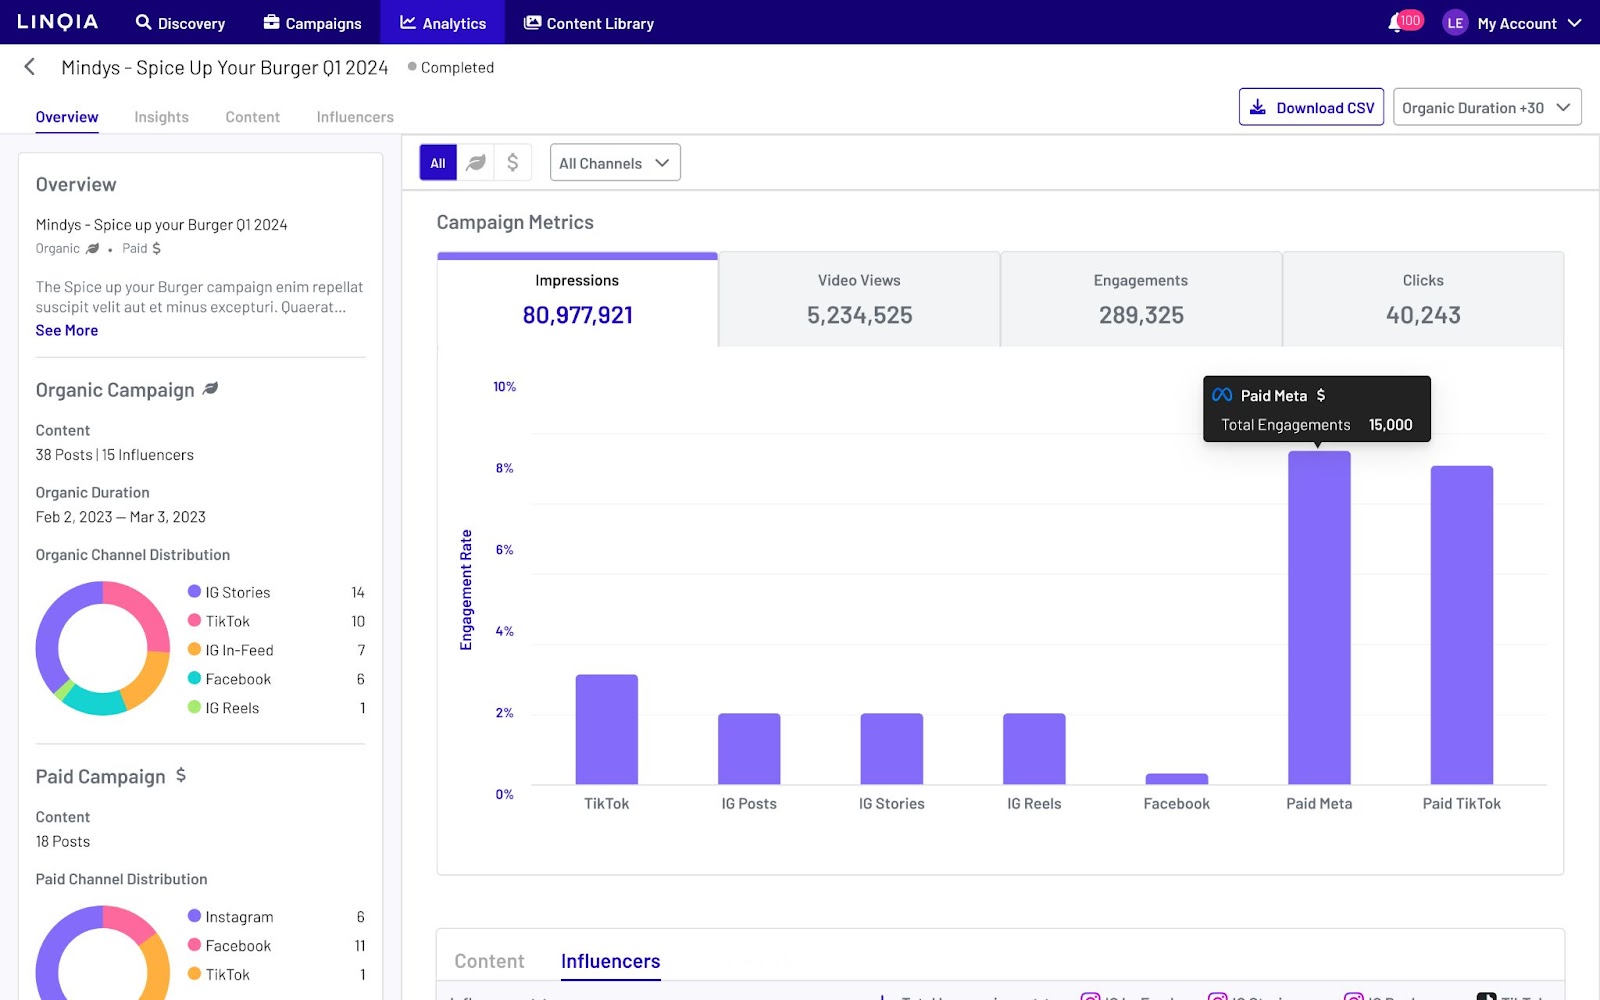Viewport: 1600px width, 1000px height.
Task: Click the '18 Posts' paid content text
Action: [63, 842]
